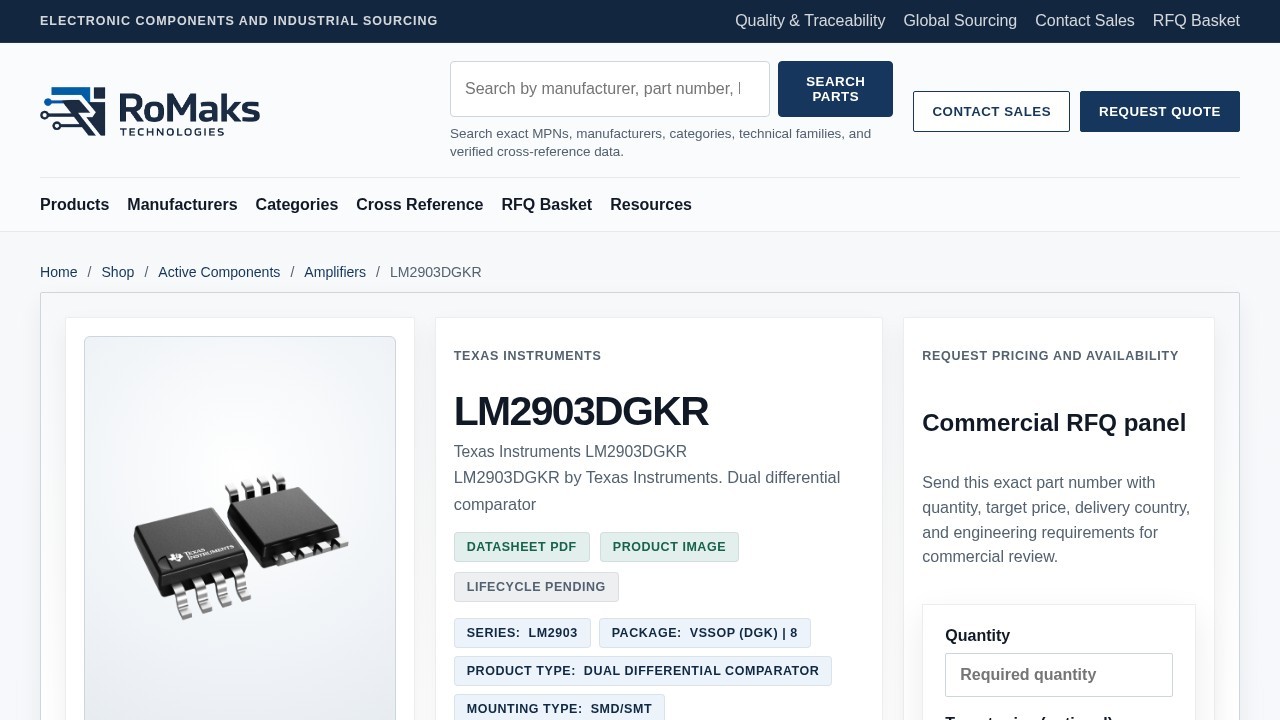This screenshot has width=1280, height=720.
Task: Open Global Sourcing in top bar
Action: [x=960, y=20]
